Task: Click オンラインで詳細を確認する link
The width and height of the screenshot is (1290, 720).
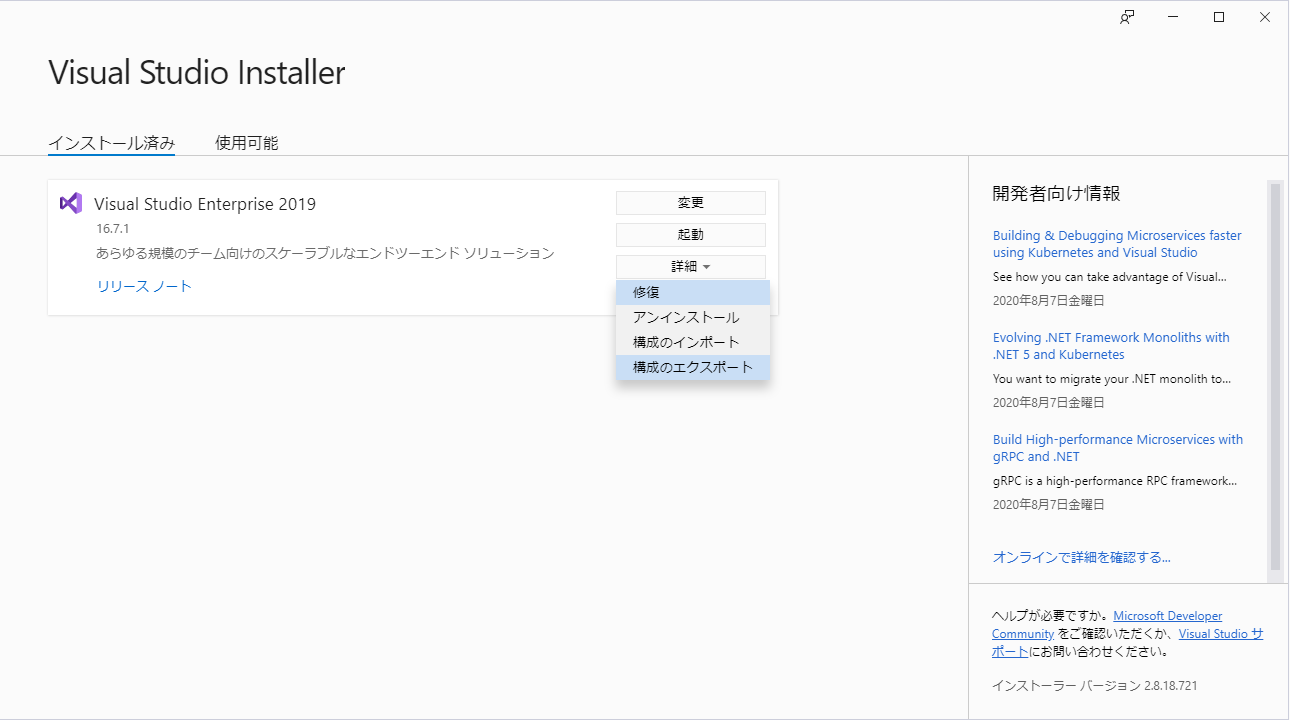Action: (x=1082, y=557)
